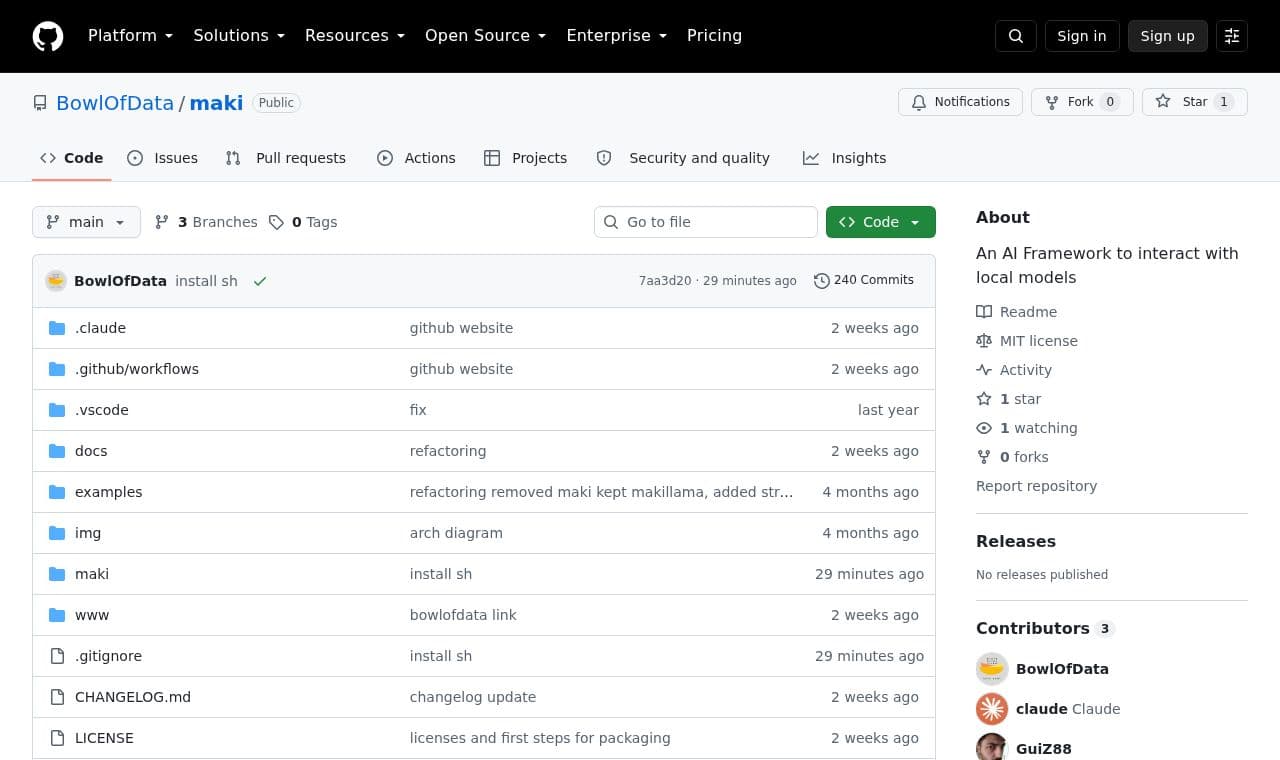This screenshot has height=760, width=1280.
Task: Click the green check status icon
Action: [x=260, y=281]
